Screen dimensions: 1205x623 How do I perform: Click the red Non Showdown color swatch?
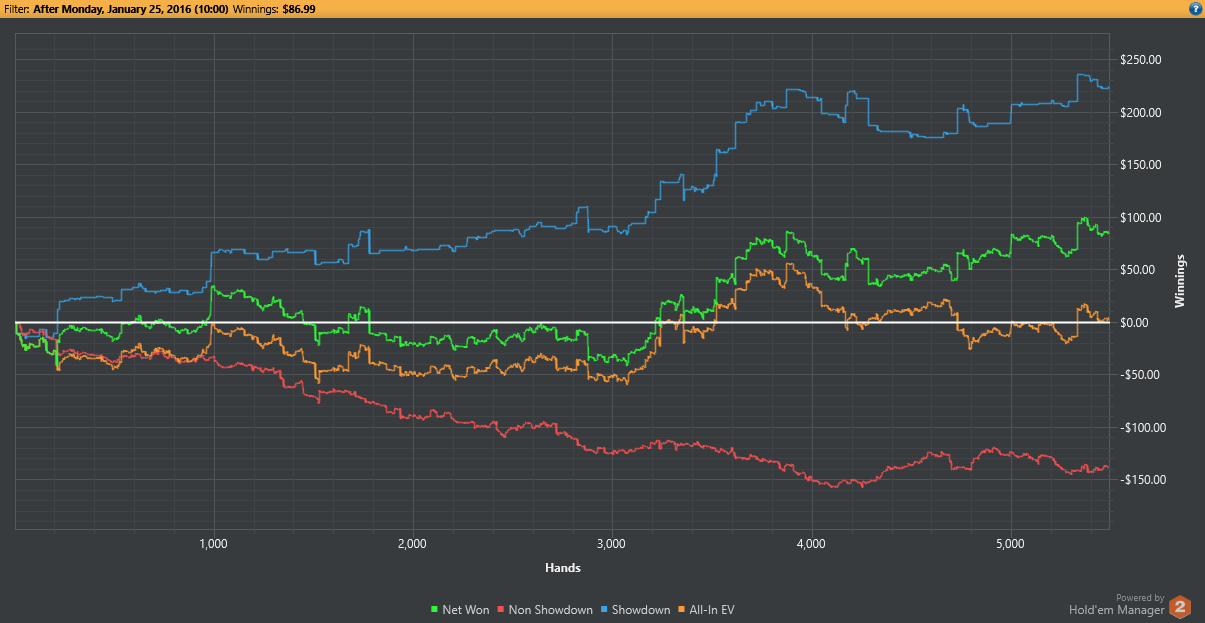point(501,610)
